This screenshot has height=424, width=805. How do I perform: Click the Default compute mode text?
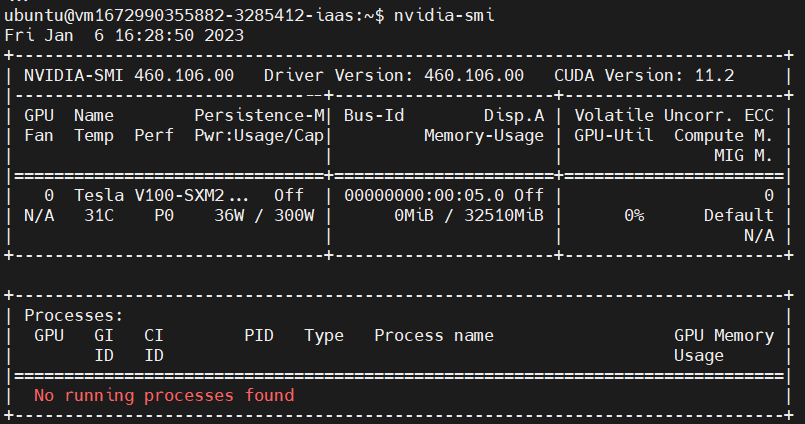coord(738,216)
